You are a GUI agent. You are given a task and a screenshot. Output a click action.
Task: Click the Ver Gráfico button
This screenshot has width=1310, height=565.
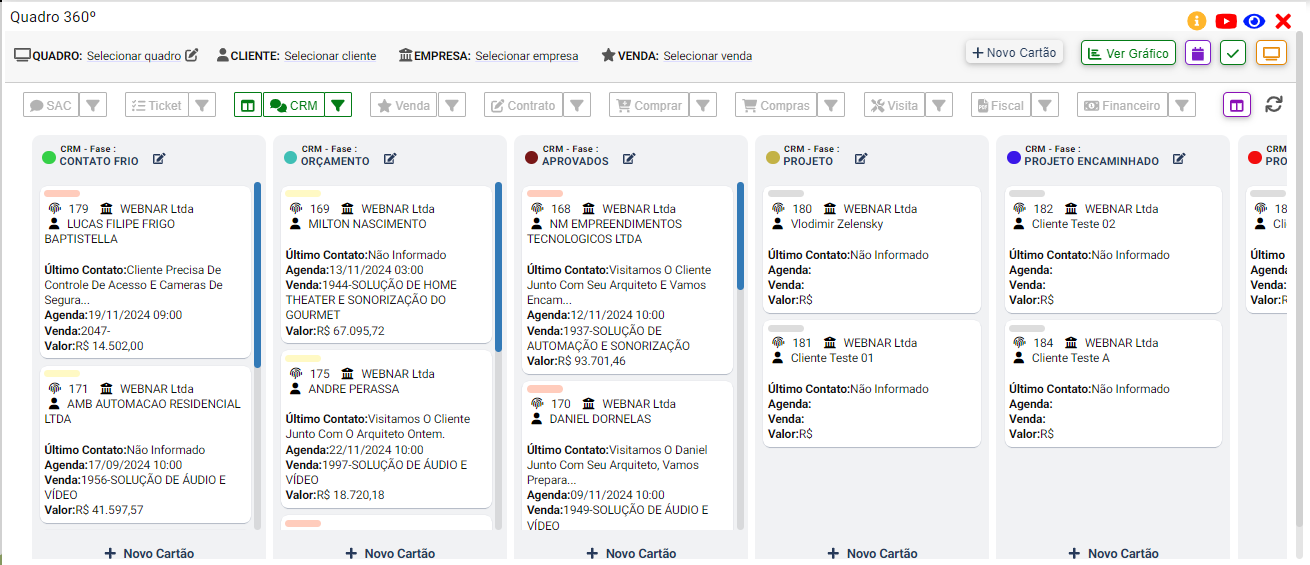pos(1128,53)
